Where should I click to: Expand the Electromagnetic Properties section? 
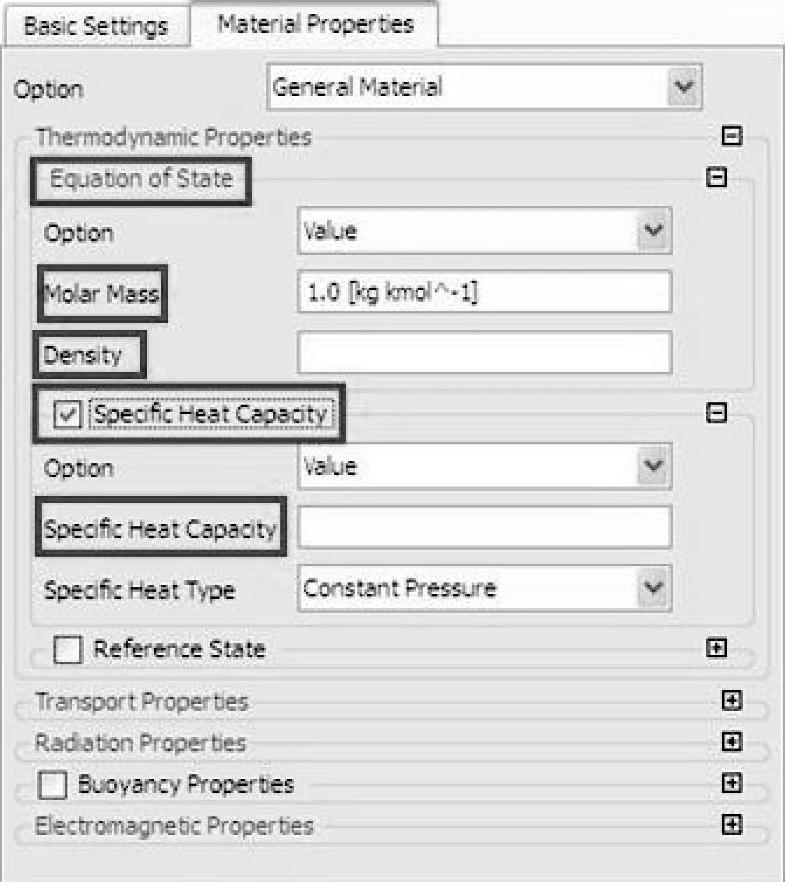731,825
